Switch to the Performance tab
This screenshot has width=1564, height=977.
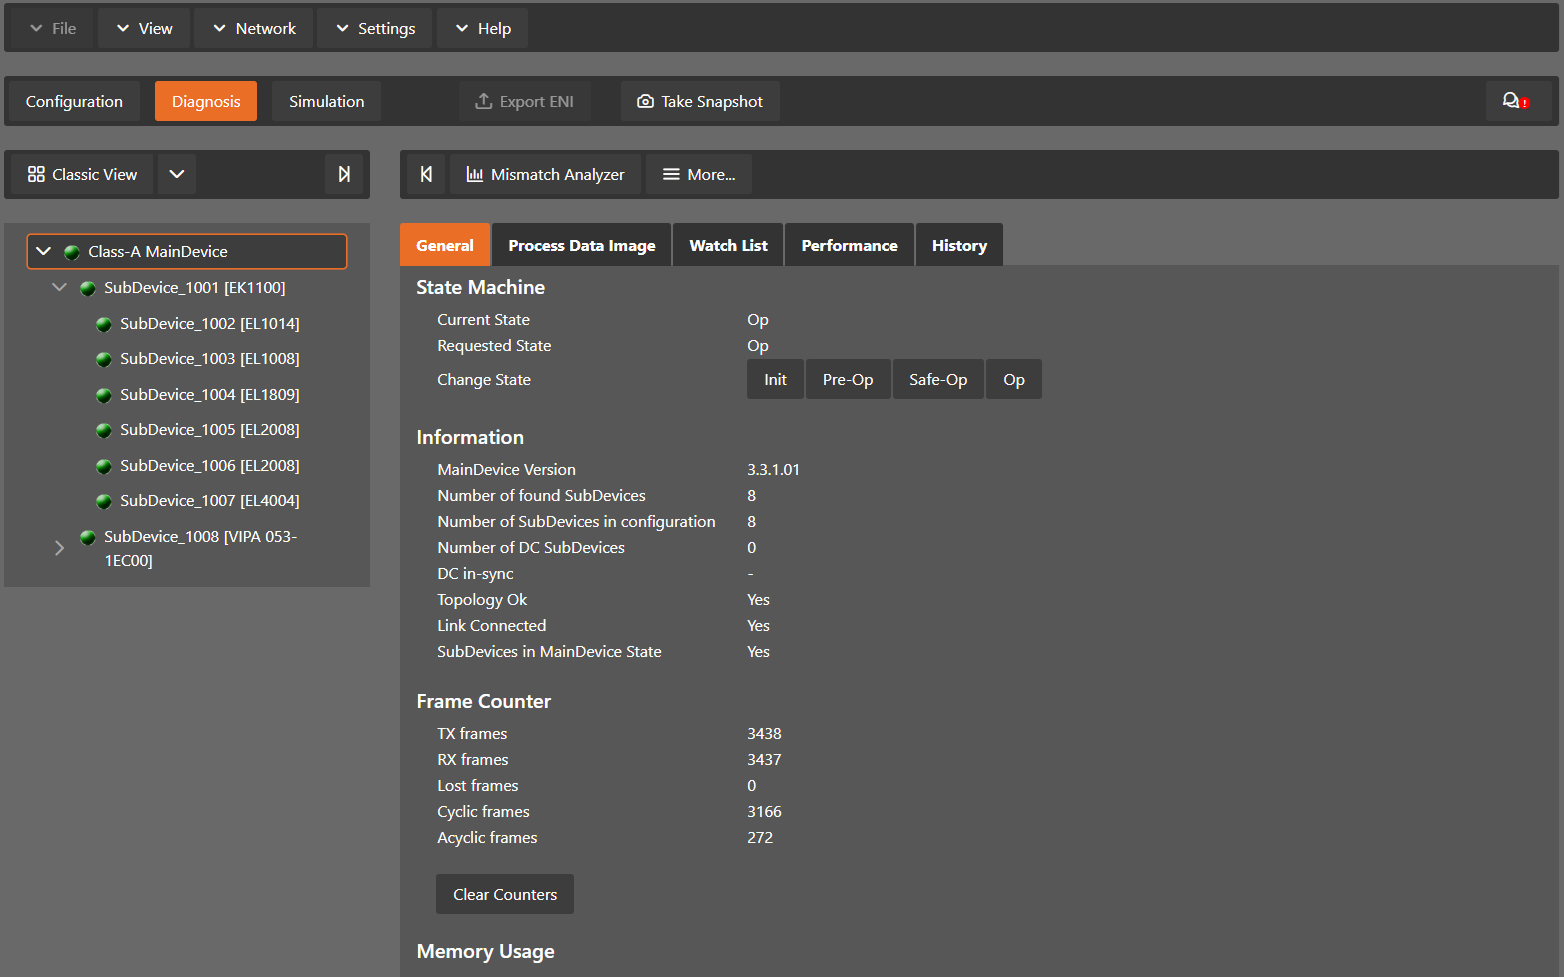(x=850, y=245)
